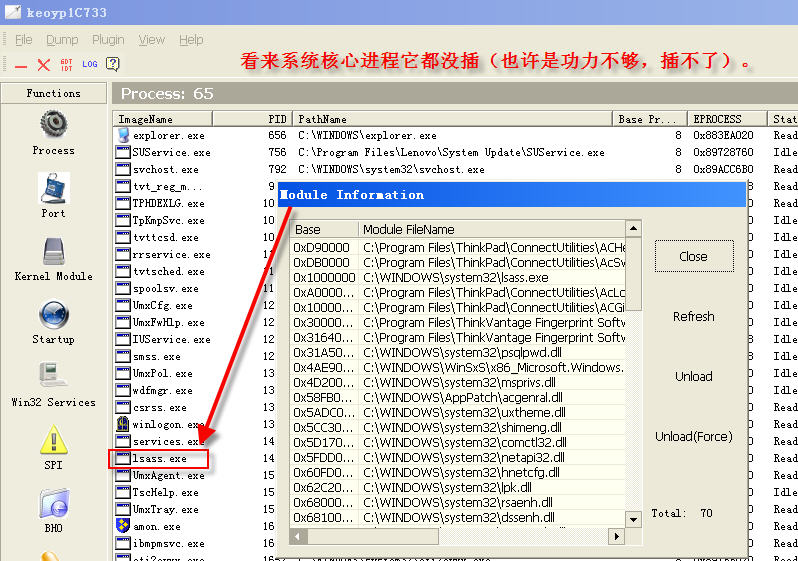Open the BHO function icon

[53, 503]
